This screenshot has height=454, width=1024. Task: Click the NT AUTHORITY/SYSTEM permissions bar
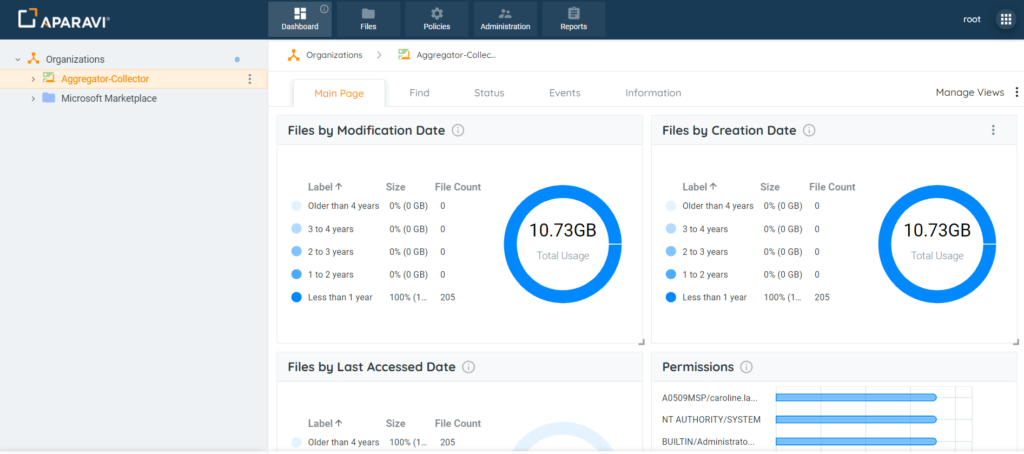[856, 419]
